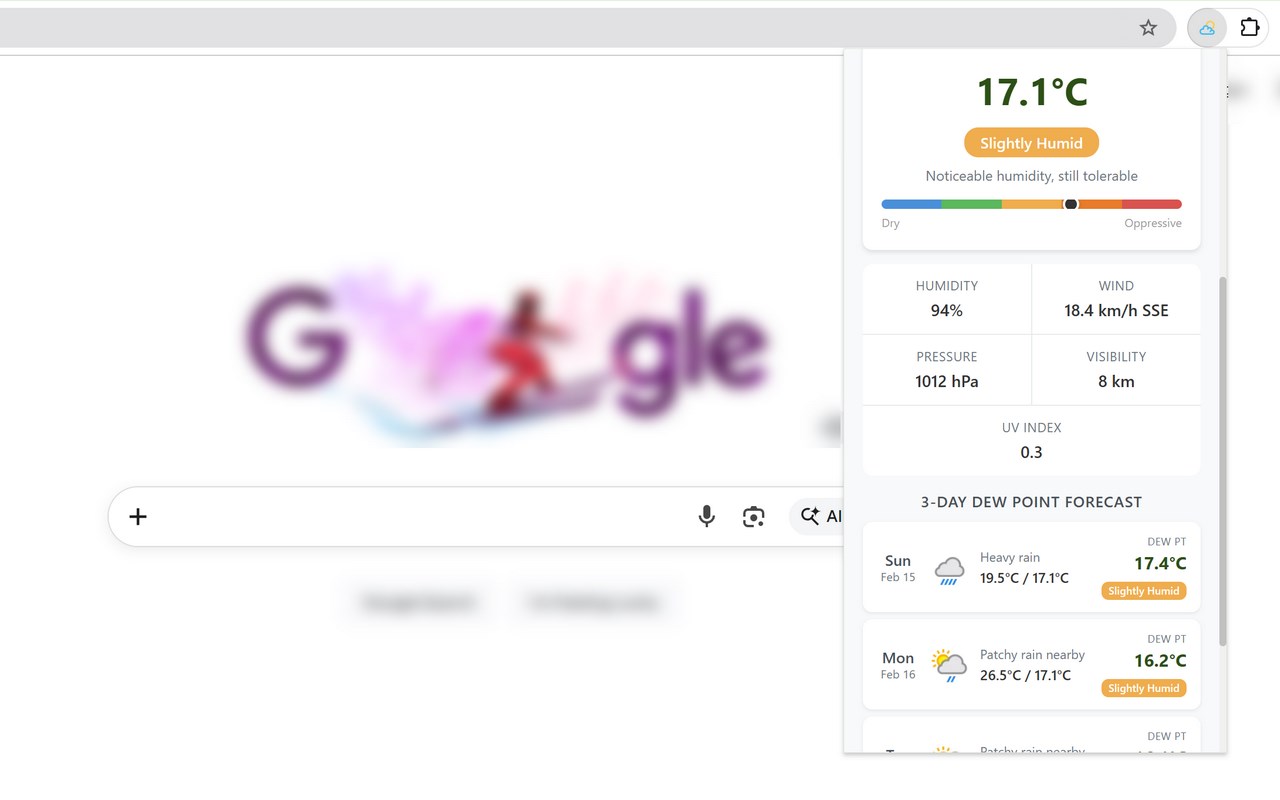Click the UV Index 0.3 tile
Image resolution: width=1280 pixels, height=800 pixels.
(1031, 441)
